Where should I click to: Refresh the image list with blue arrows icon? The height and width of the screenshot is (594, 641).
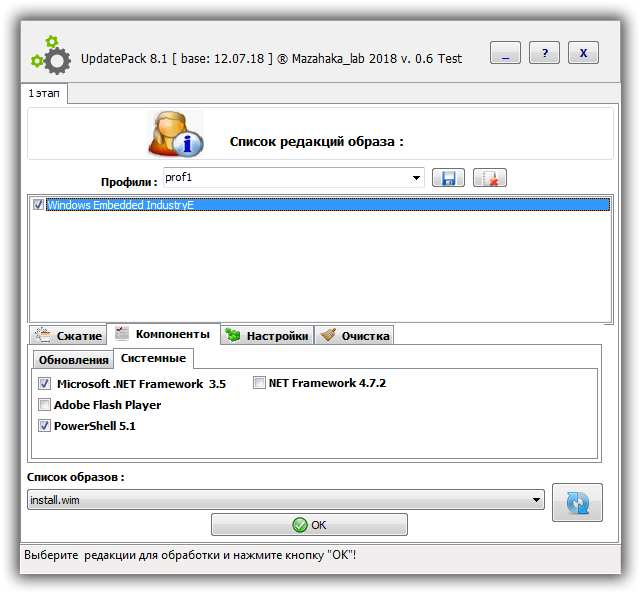tap(577, 502)
